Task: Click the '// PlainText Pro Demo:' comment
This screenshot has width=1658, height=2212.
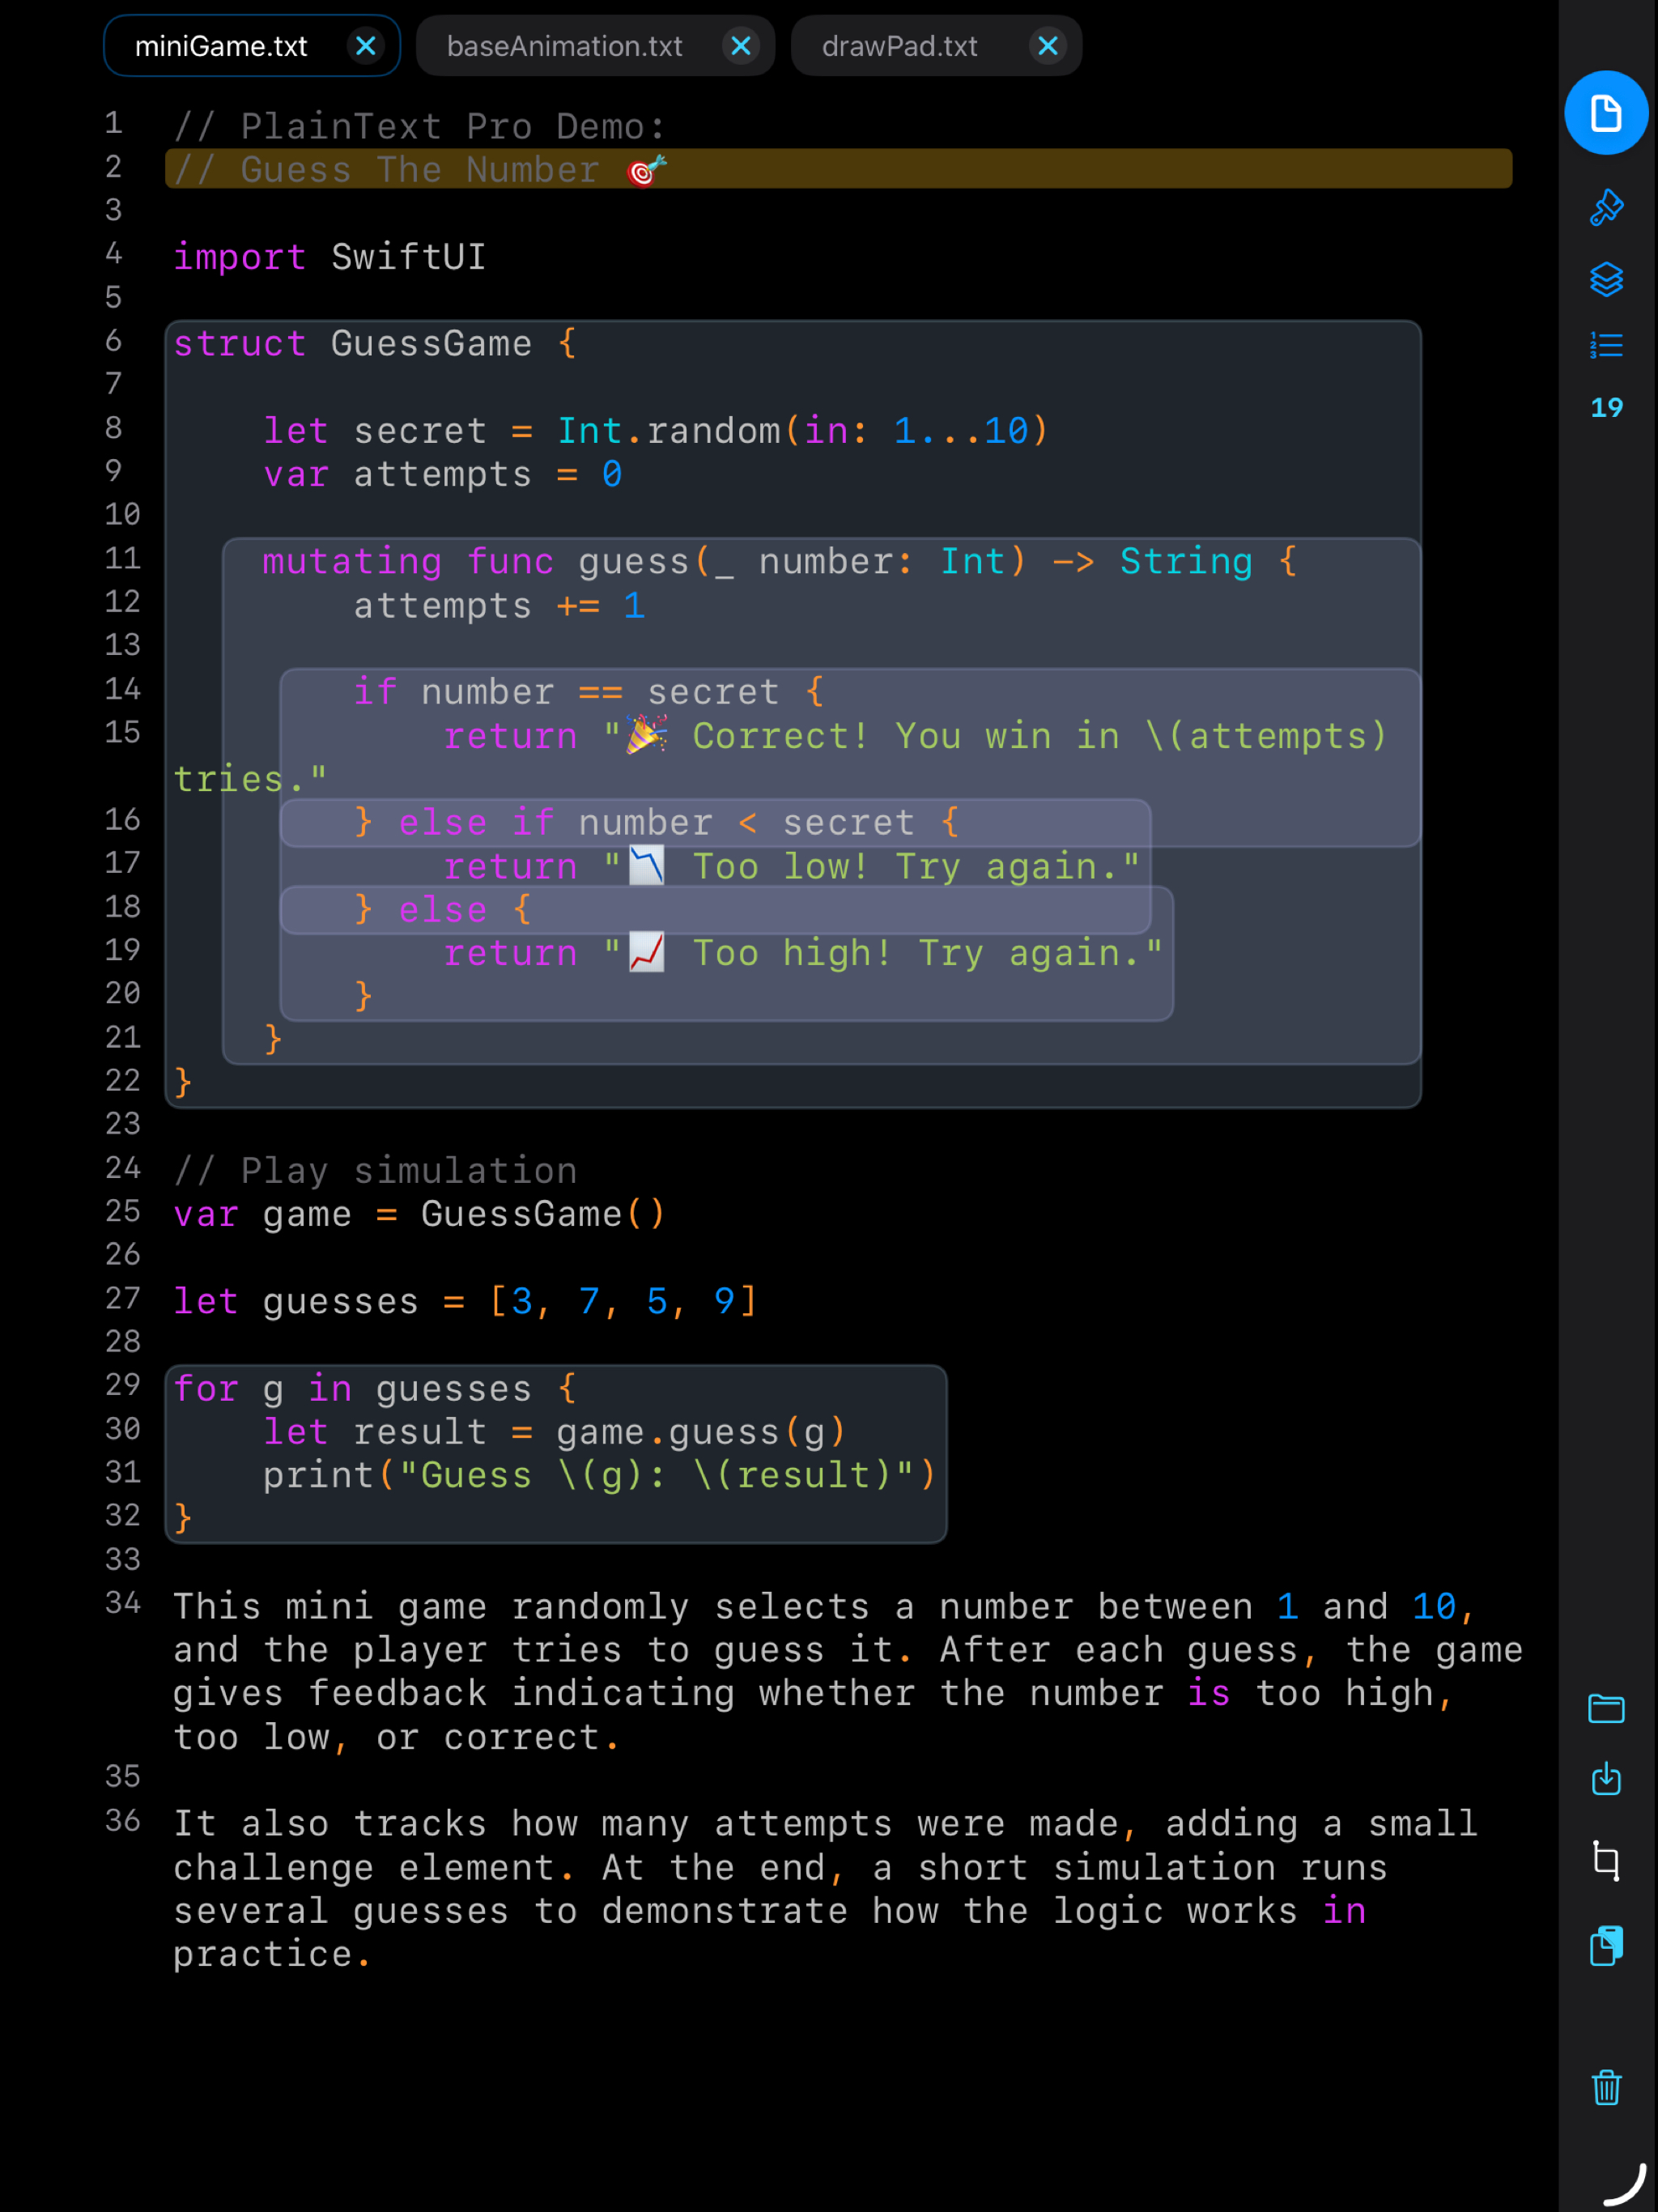Action: 419,126
